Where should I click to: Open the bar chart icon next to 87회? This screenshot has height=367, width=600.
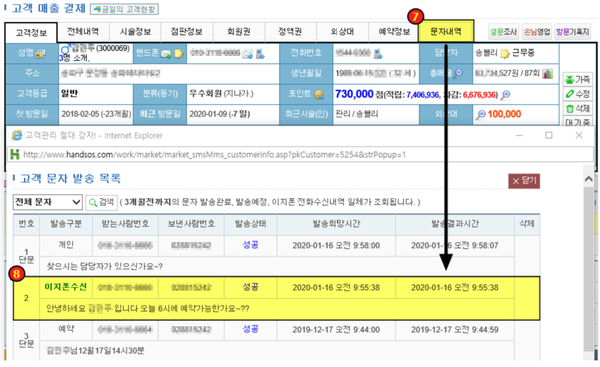click(x=548, y=73)
